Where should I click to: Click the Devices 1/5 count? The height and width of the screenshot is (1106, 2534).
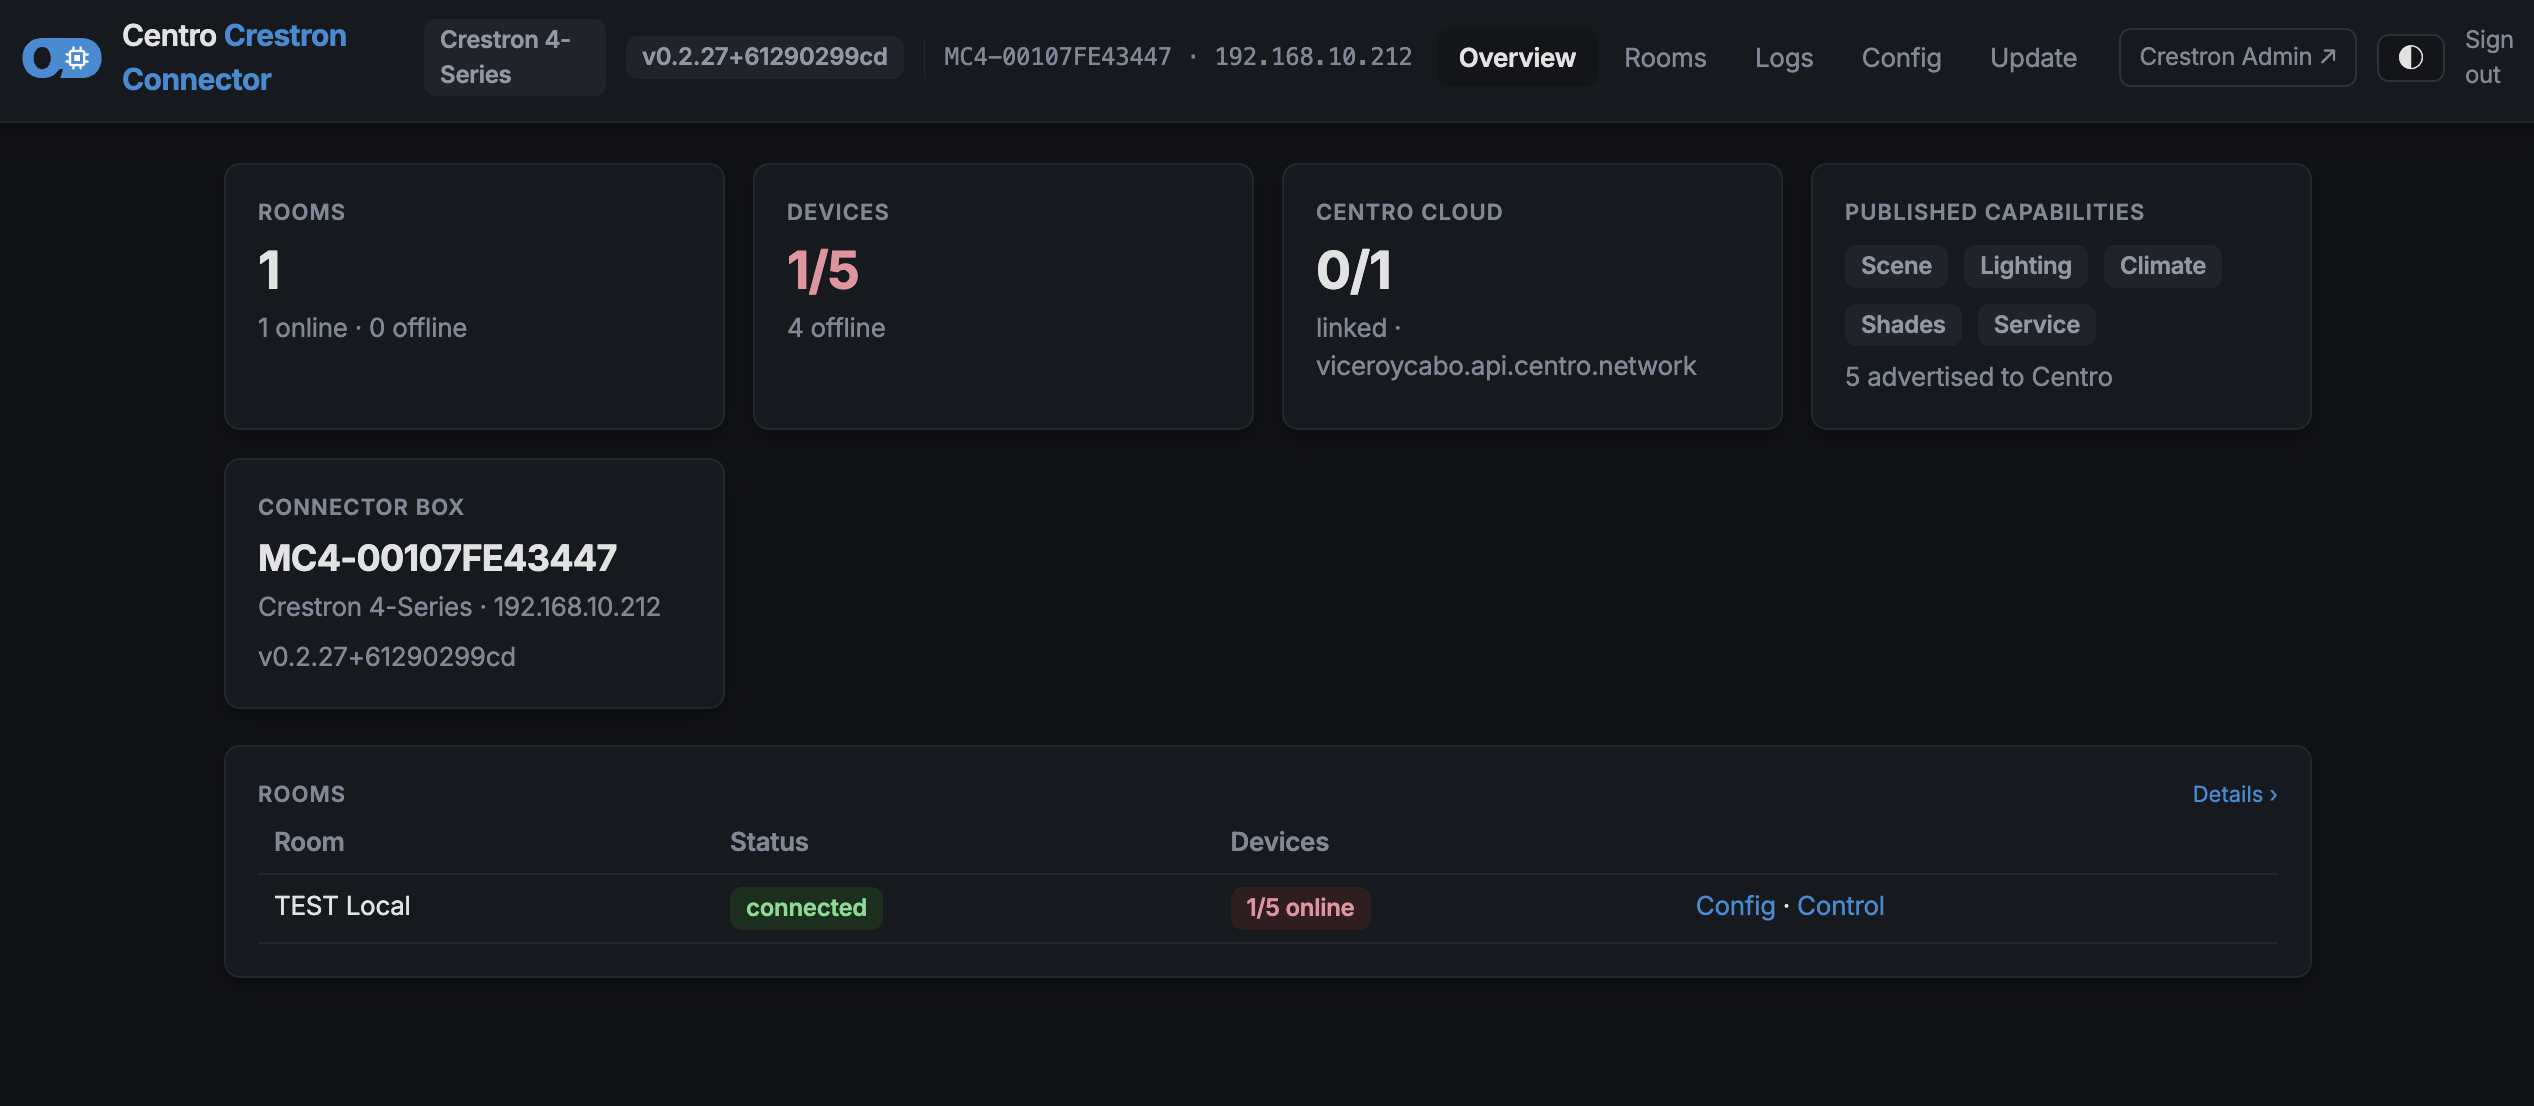coord(823,271)
